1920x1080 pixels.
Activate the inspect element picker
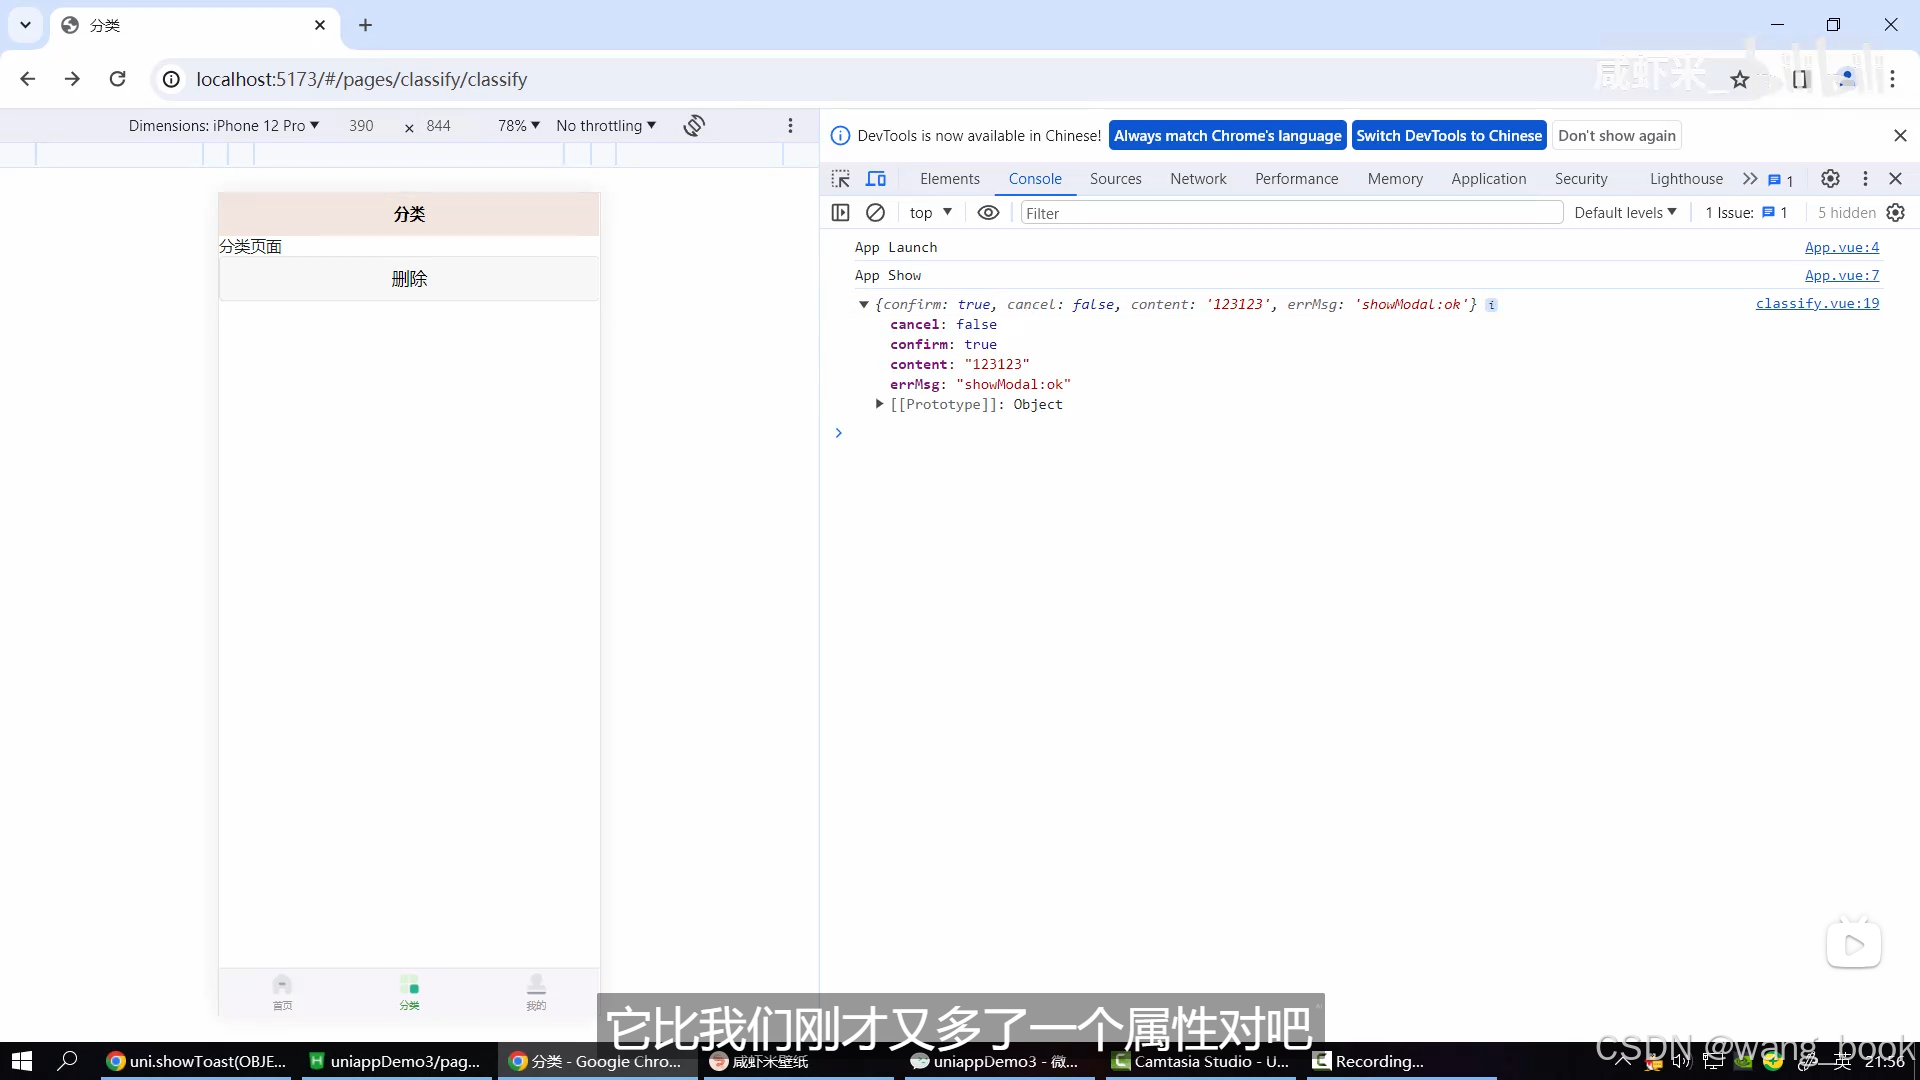pos(840,179)
